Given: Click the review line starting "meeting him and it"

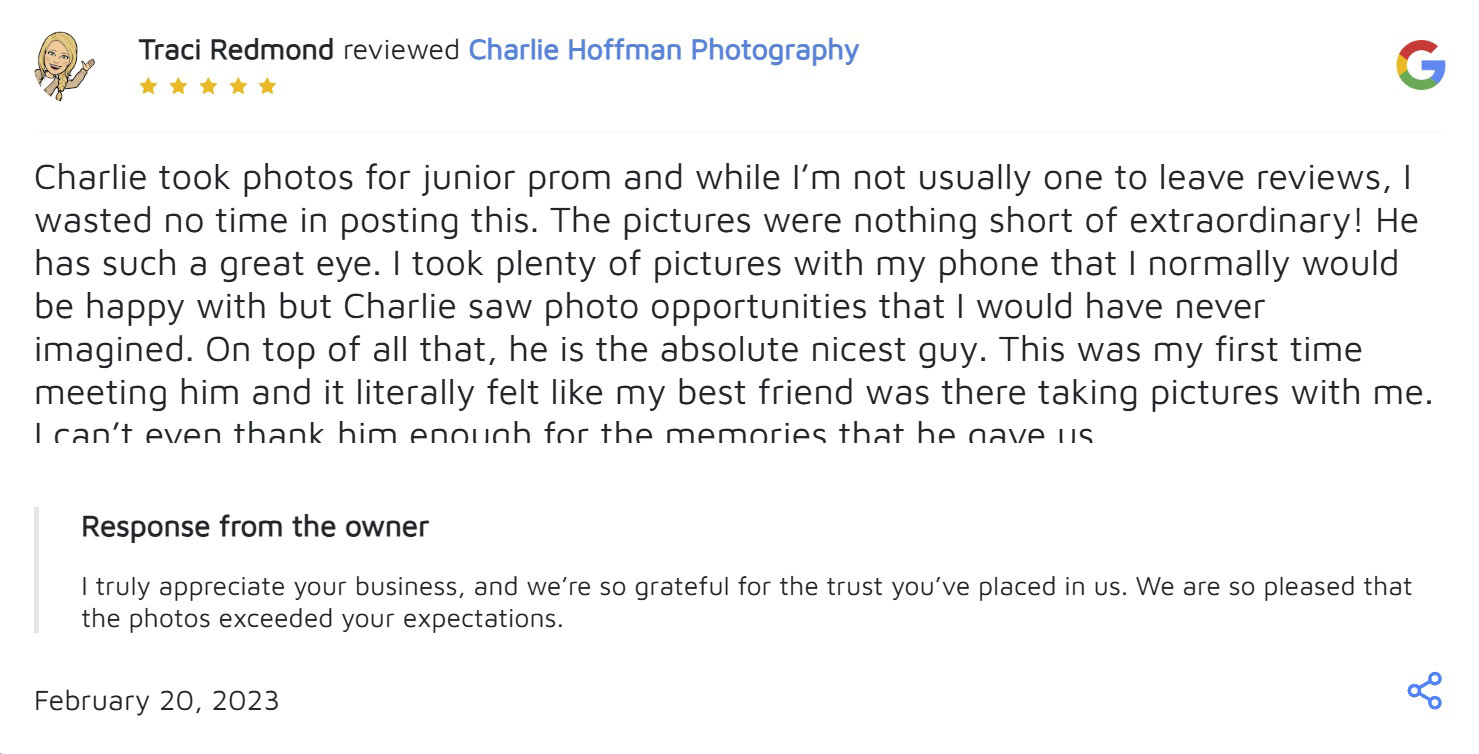Looking at the screenshot, I should pos(734,393).
